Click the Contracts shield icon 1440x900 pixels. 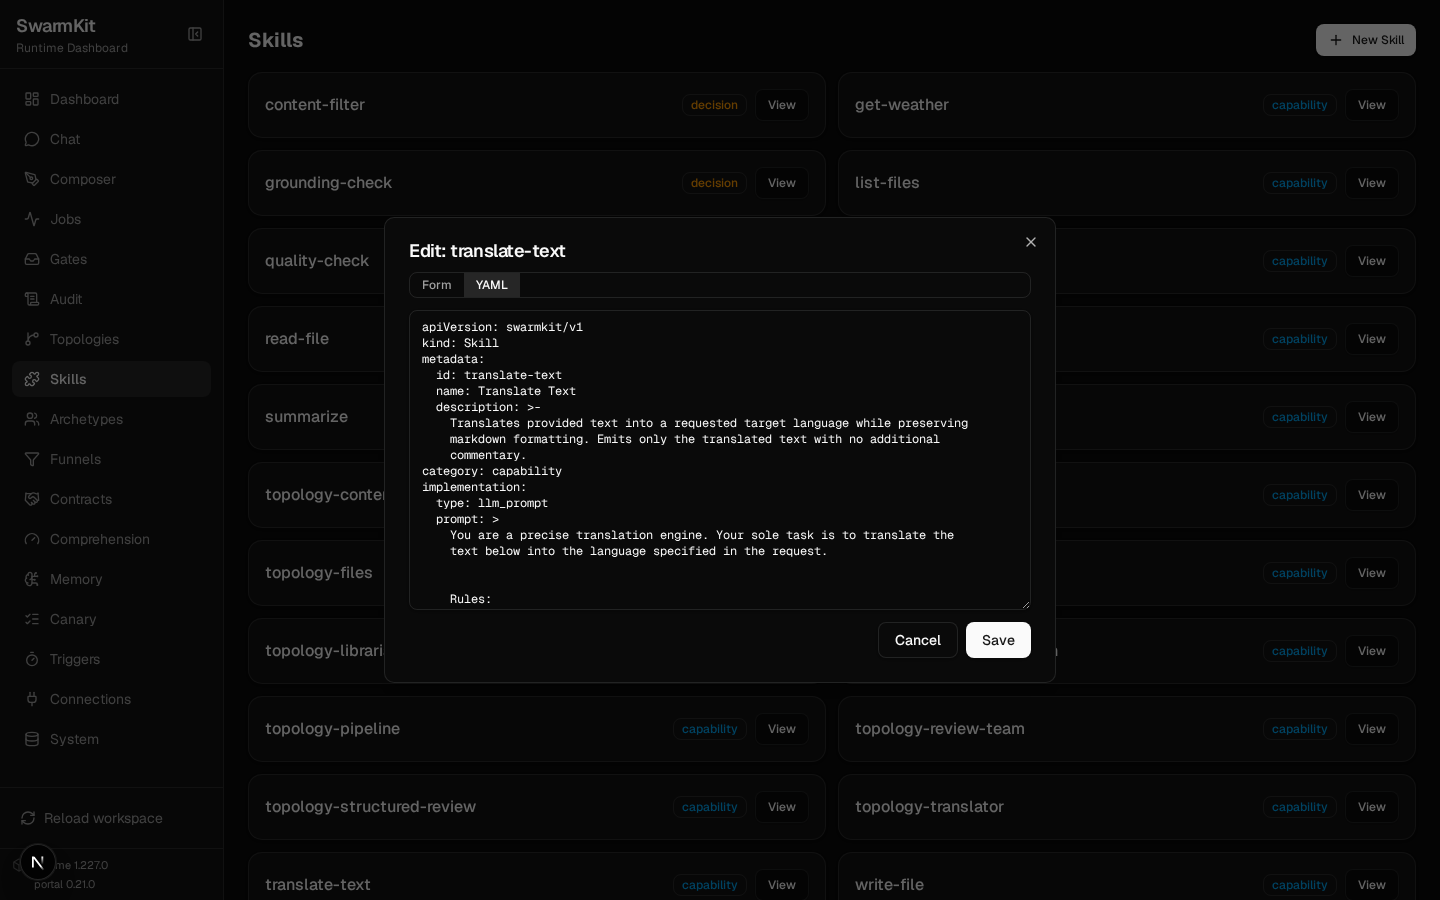(32, 499)
